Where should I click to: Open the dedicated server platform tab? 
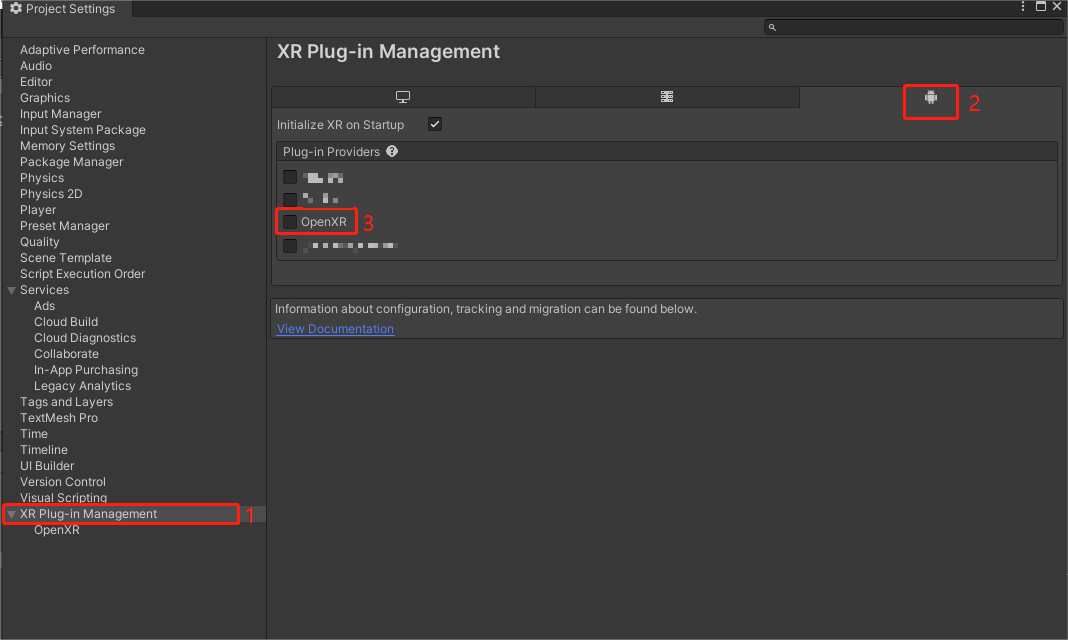click(667, 97)
